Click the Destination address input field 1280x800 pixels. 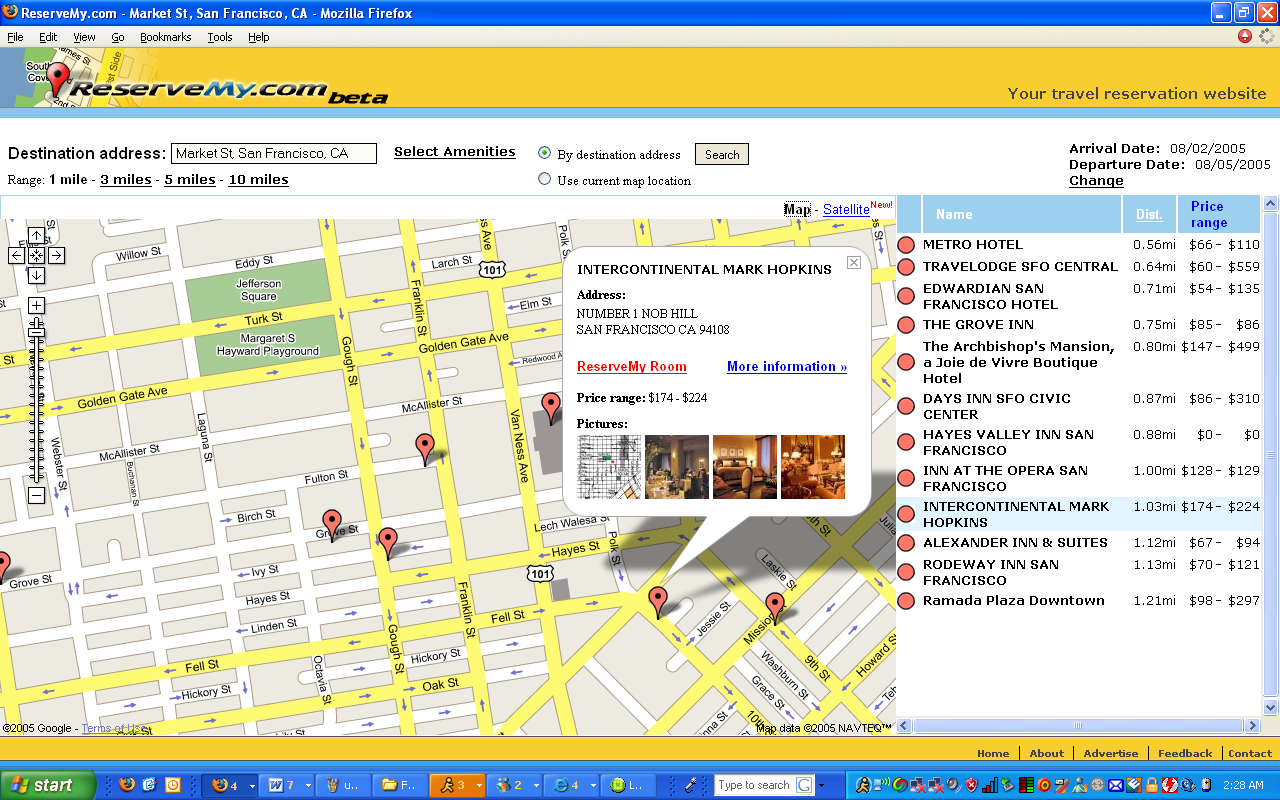pyautogui.click(x=274, y=154)
